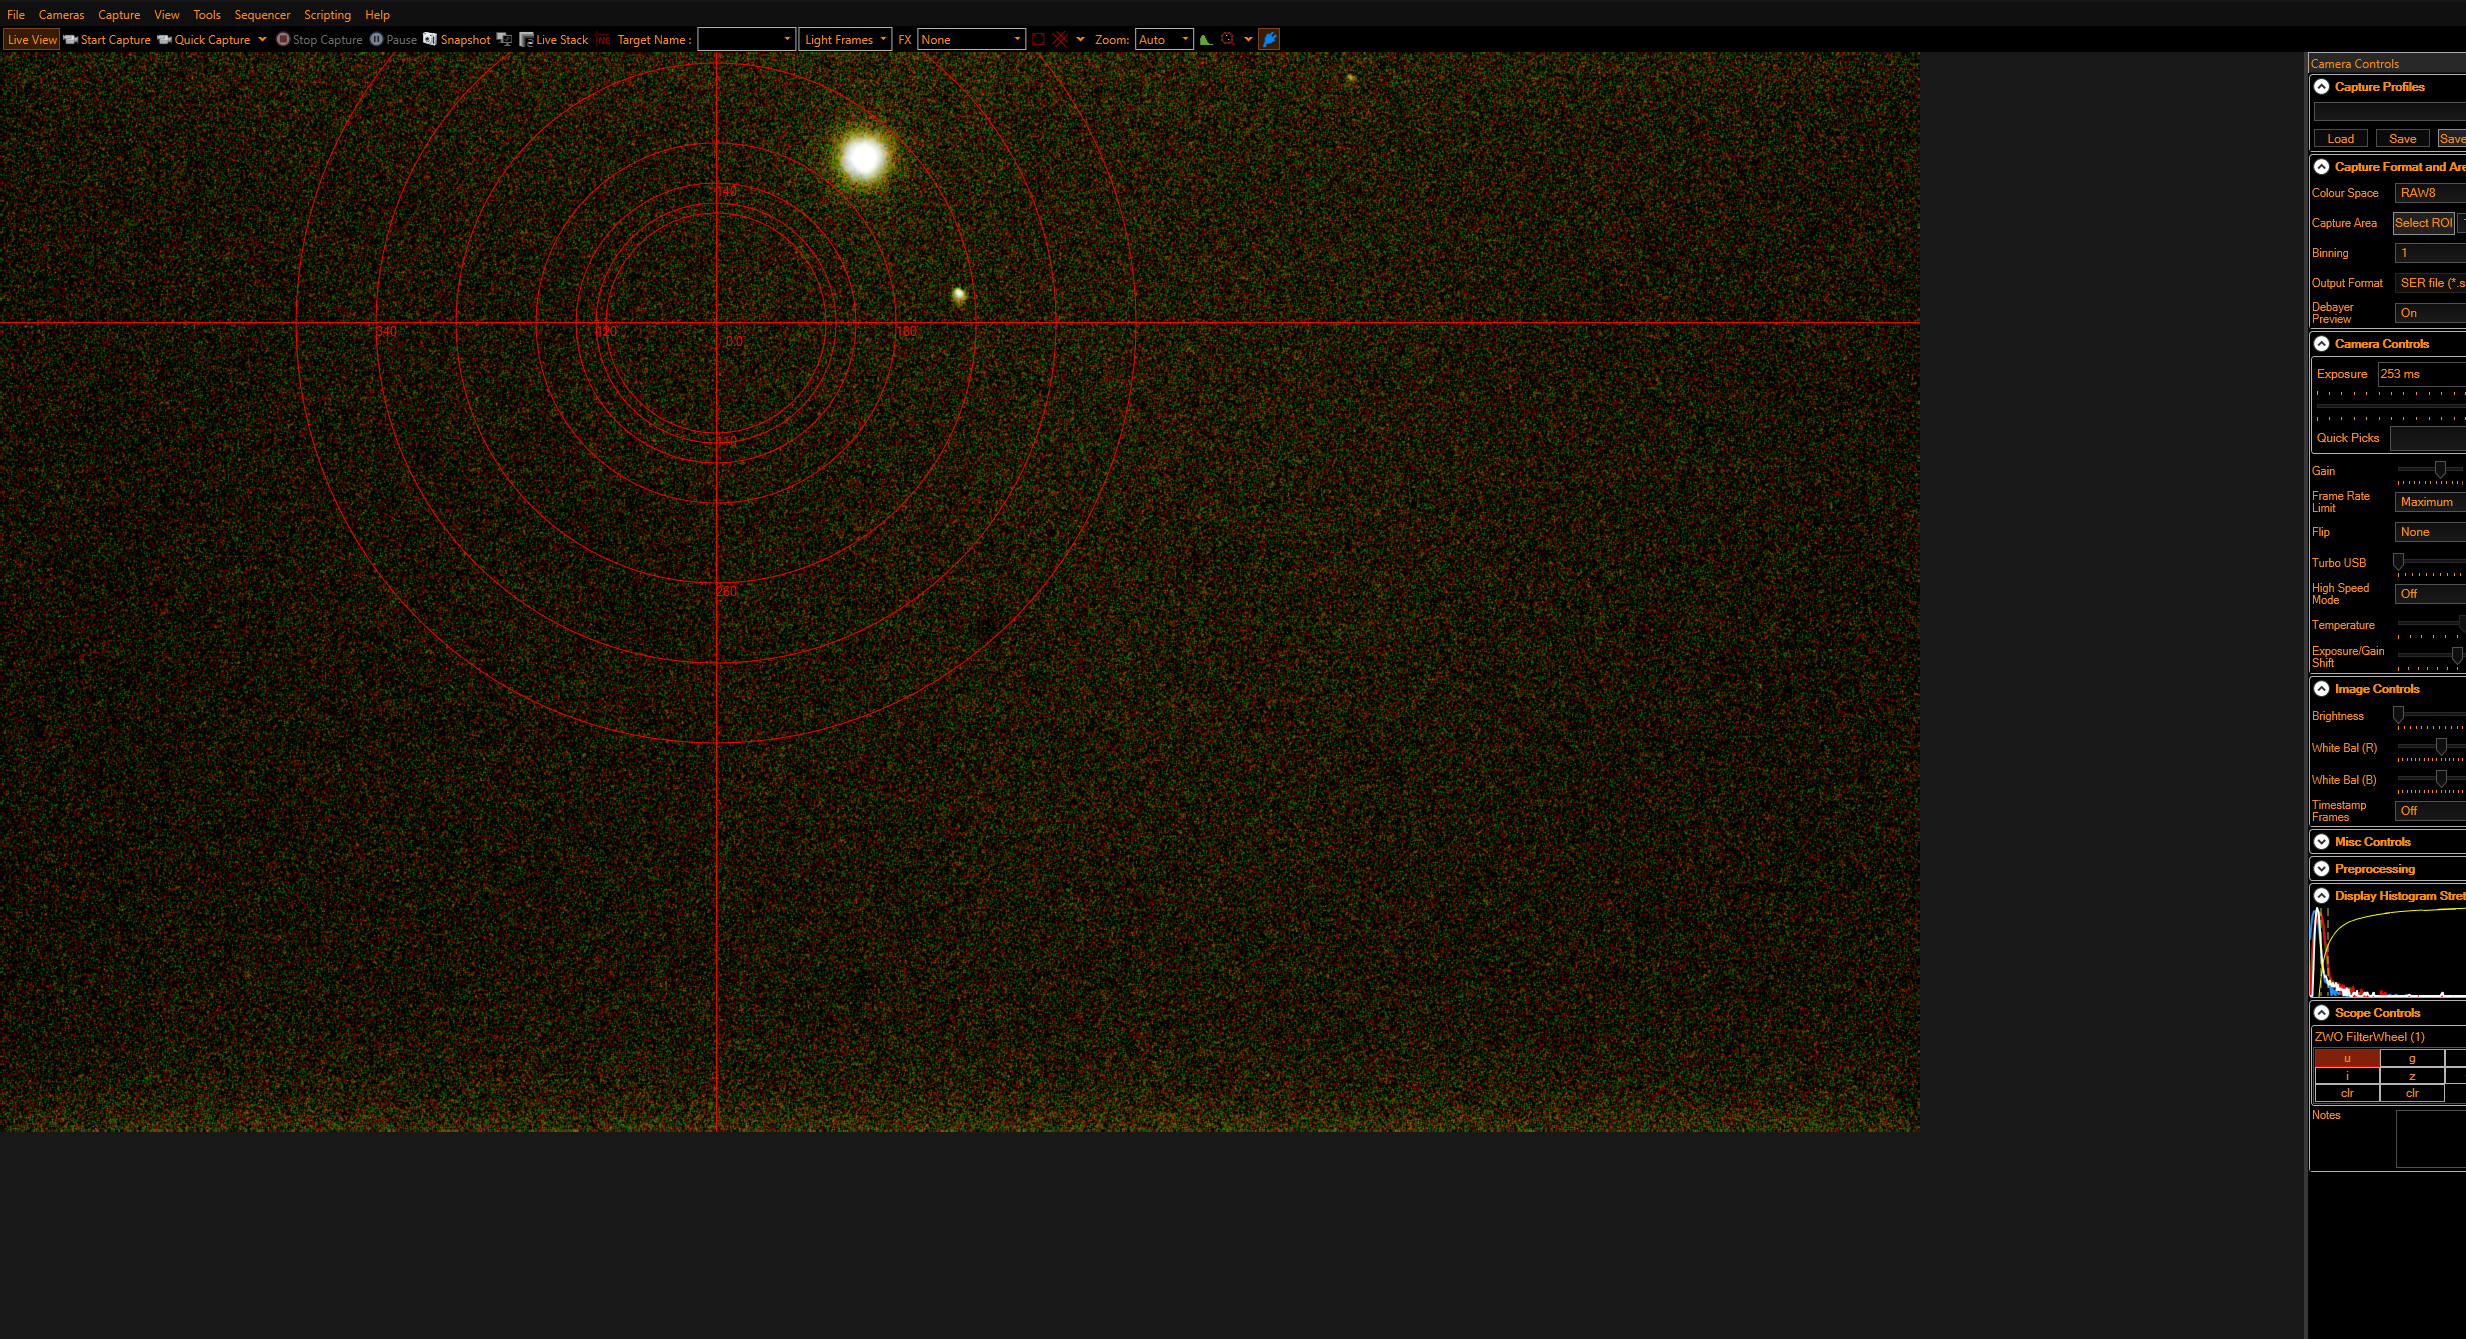The height and width of the screenshot is (1339, 2466).
Task: Toggle the Debayer Preview On setting
Action: pyautogui.click(x=2429, y=313)
